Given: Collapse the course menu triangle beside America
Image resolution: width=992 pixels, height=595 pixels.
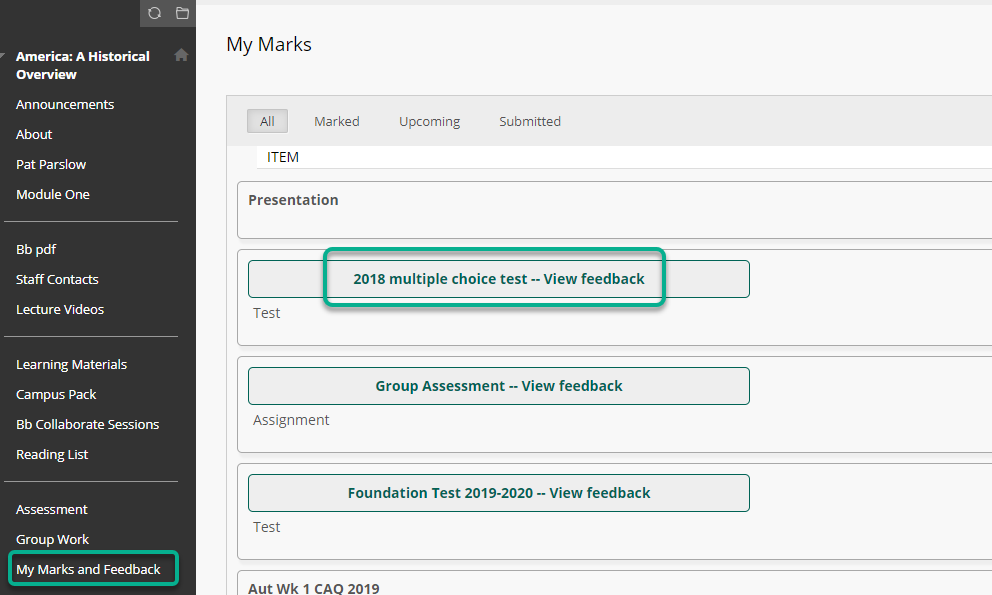Looking at the screenshot, I should pos(3,56).
